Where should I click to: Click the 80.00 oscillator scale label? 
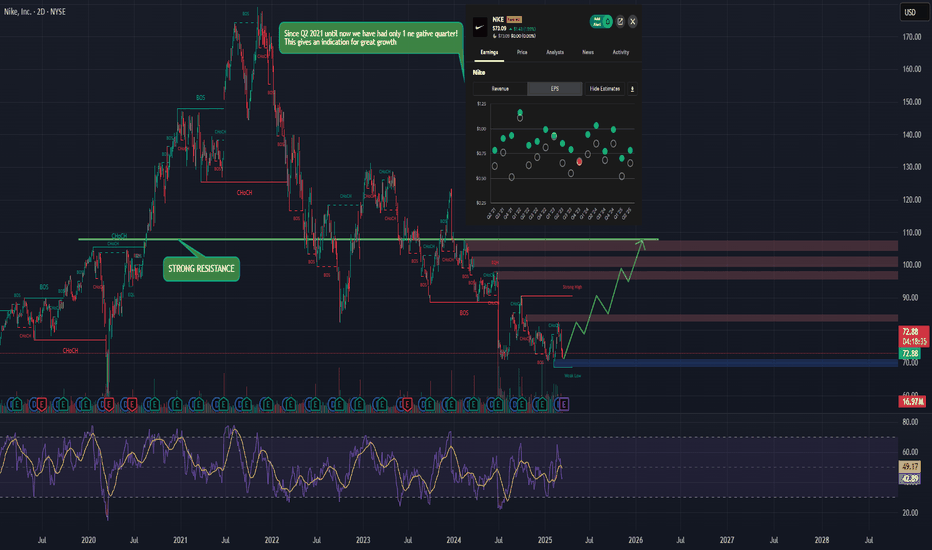910,422
